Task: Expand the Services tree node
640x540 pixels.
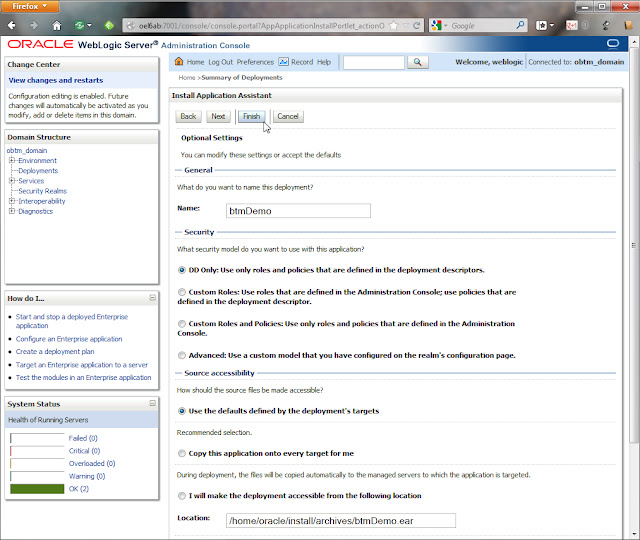Action: (12, 181)
